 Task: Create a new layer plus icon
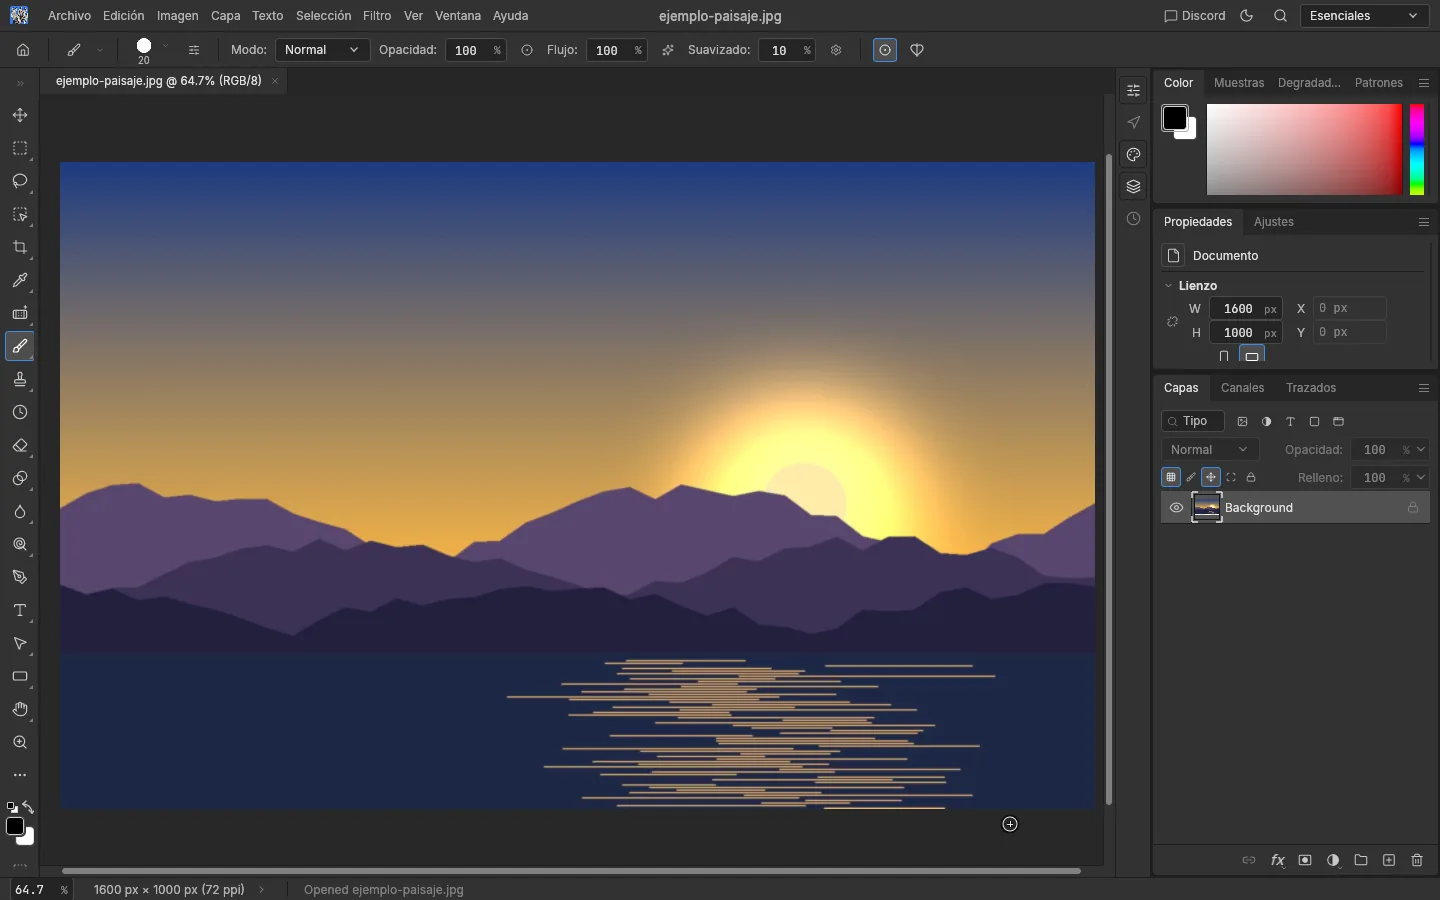1389,860
